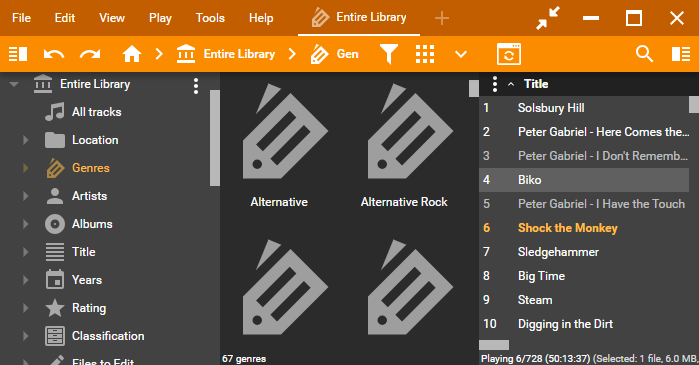Image resolution: width=699 pixels, height=365 pixels.
Task: Select the Solsbury Hill track
Action: pos(584,108)
